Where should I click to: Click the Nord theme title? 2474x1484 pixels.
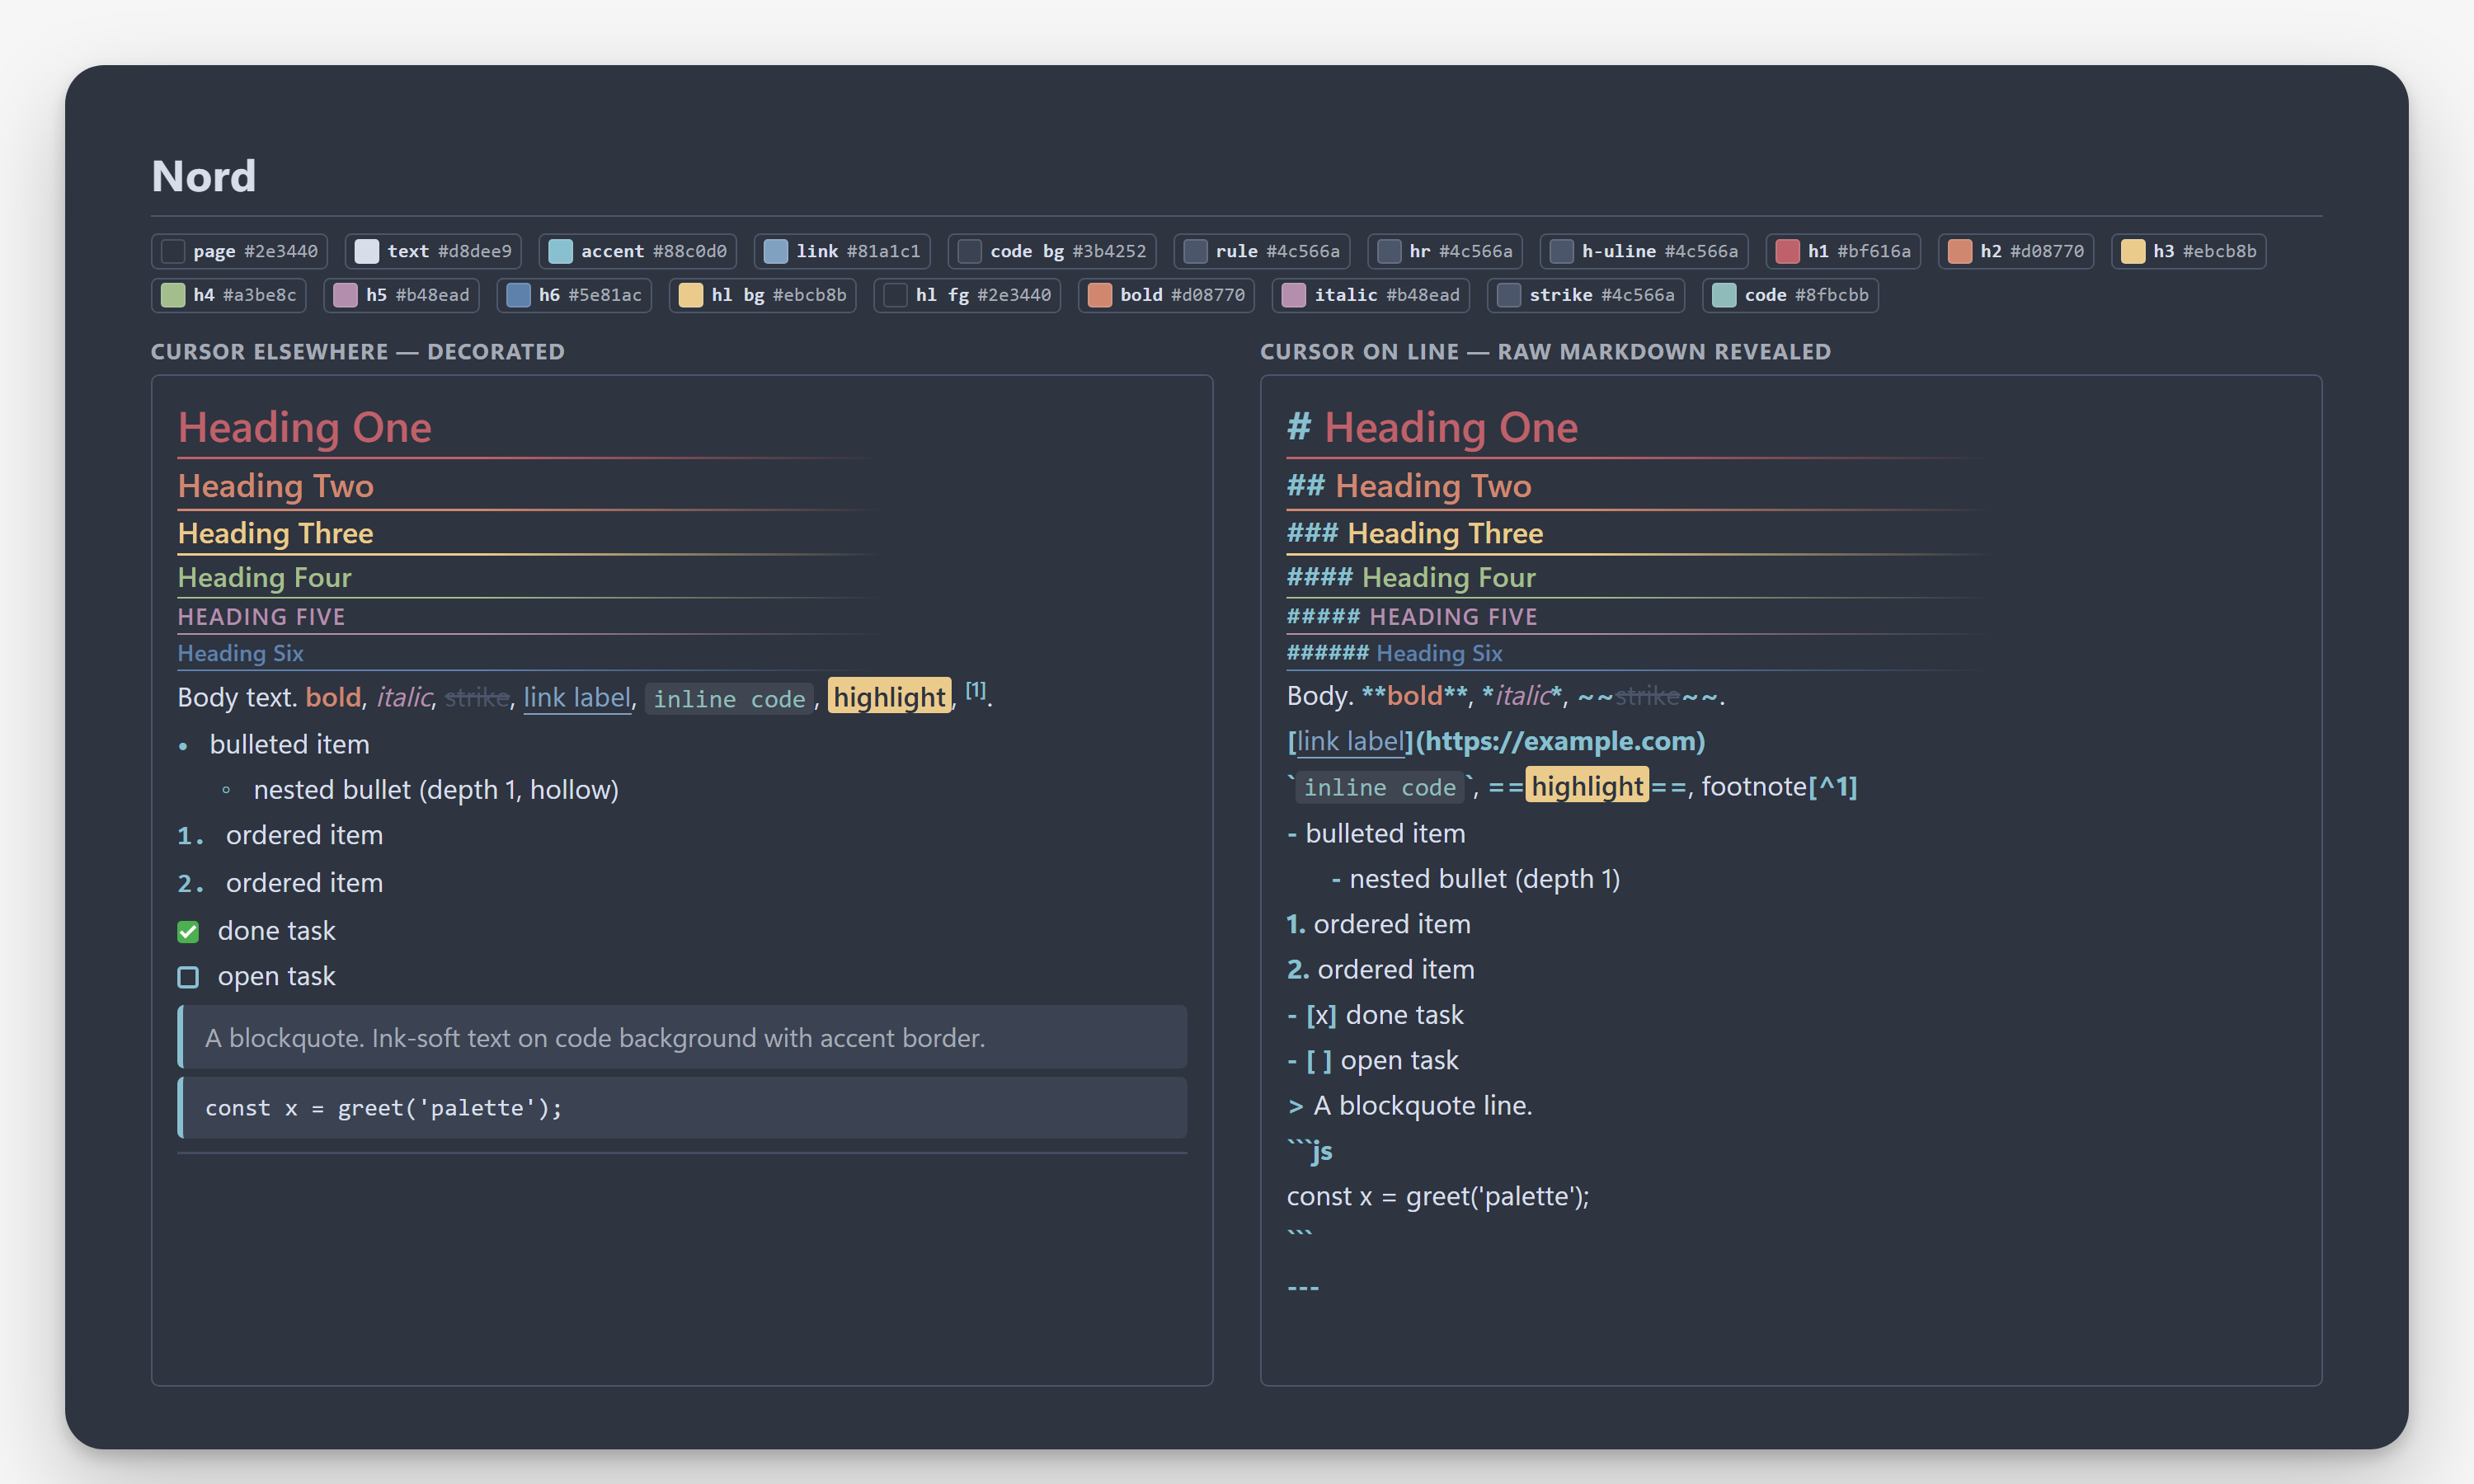pyautogui.click(x=204, y=176)
